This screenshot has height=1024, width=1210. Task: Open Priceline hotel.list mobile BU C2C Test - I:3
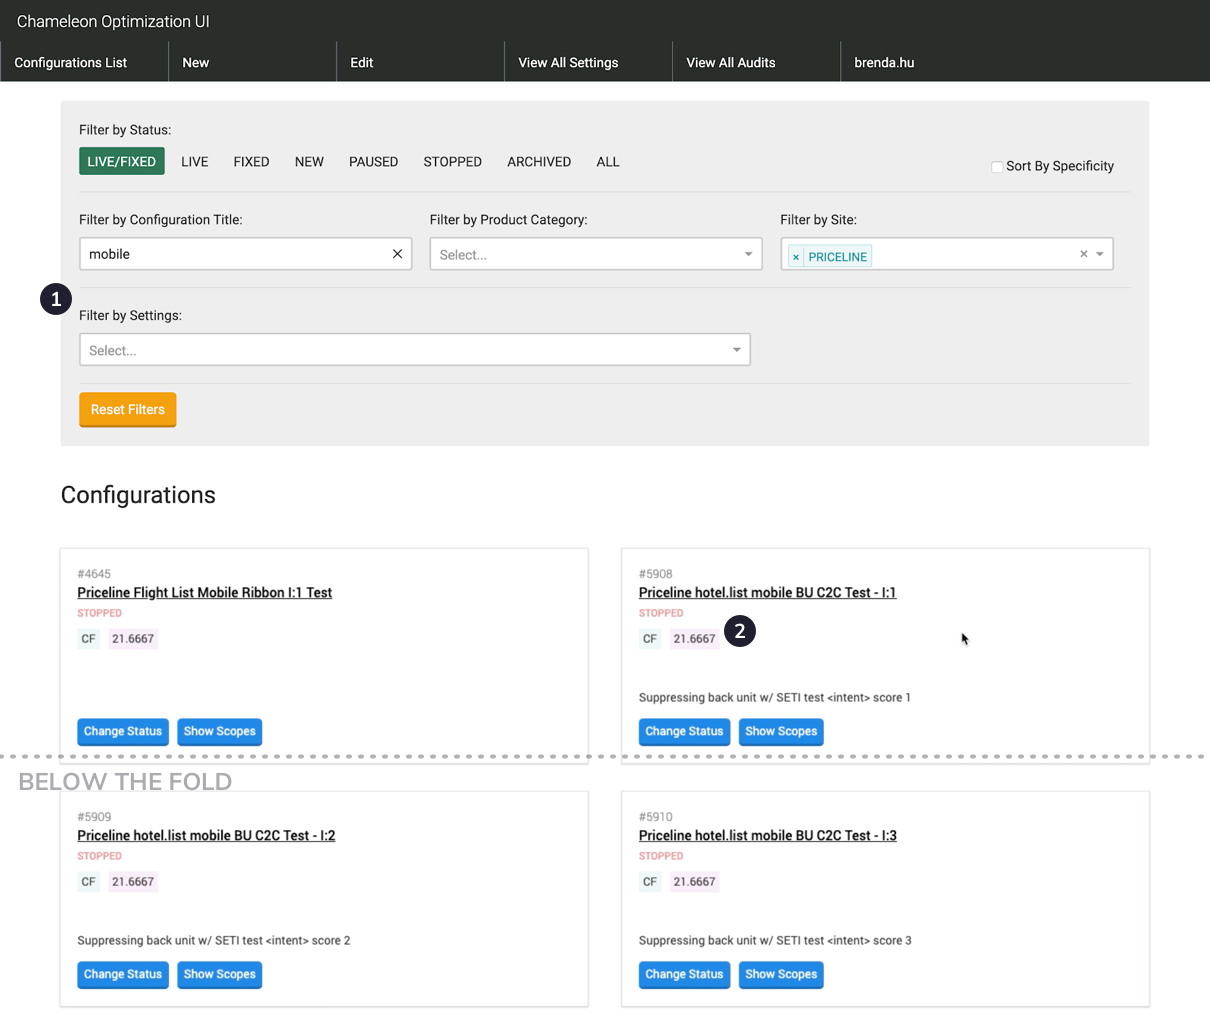coord(767,835)
